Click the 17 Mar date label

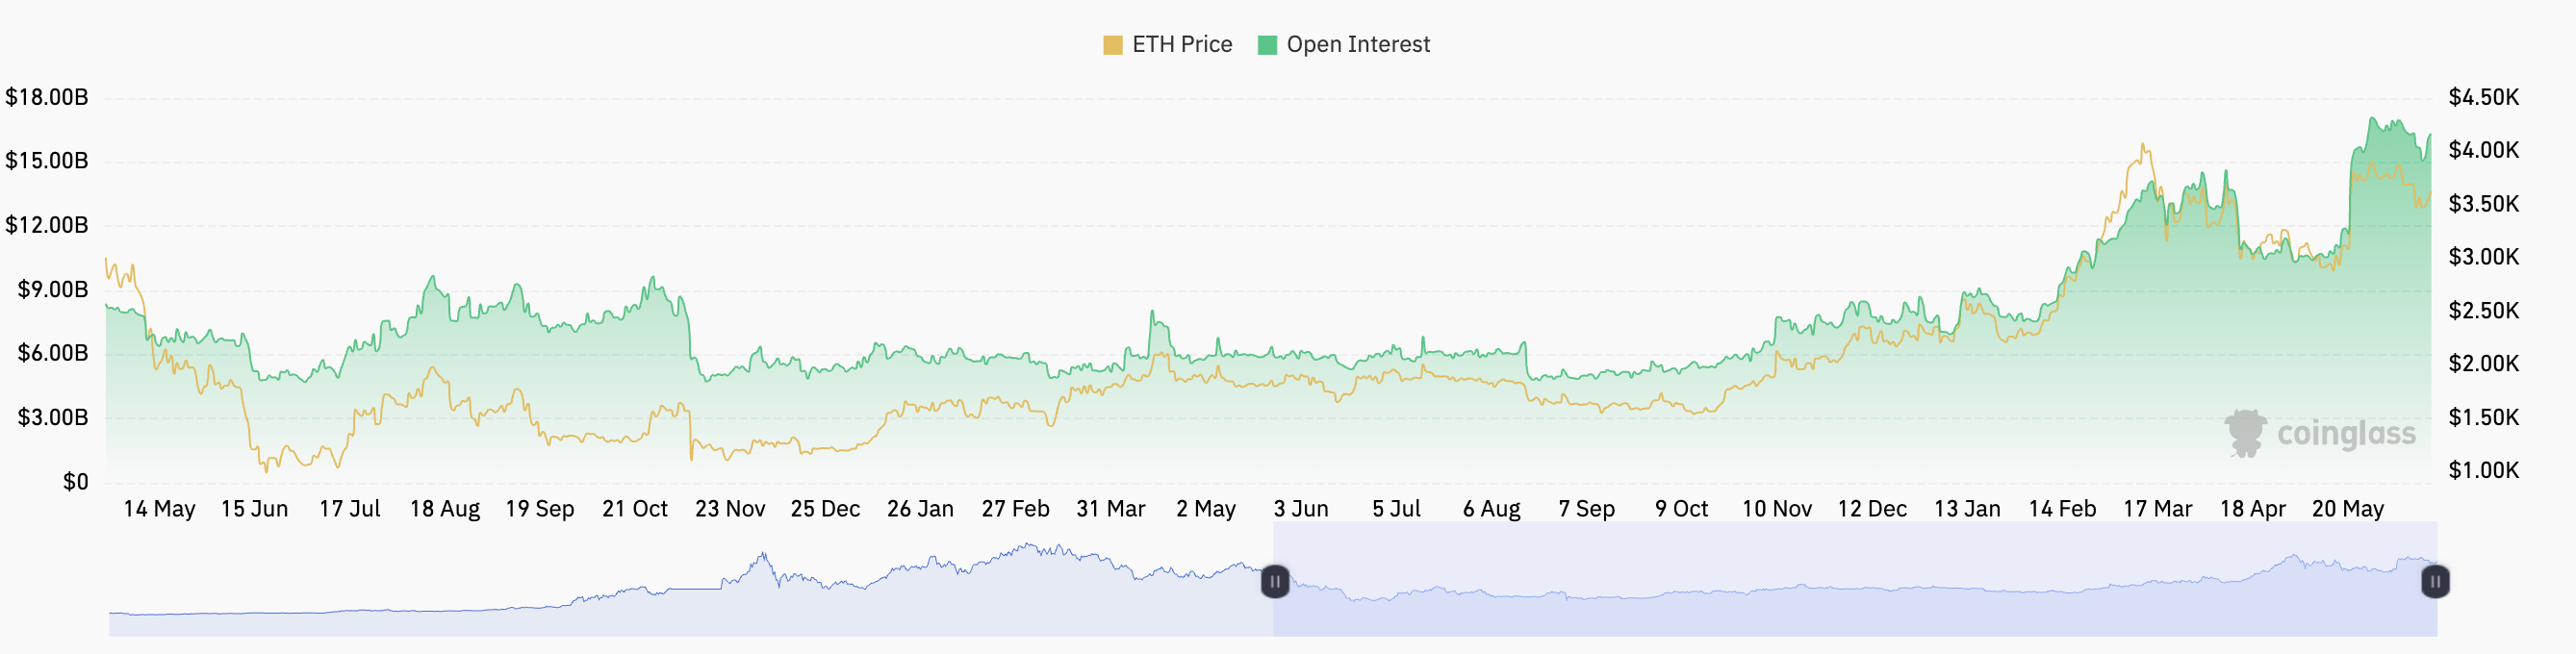tap(2157, 509)
